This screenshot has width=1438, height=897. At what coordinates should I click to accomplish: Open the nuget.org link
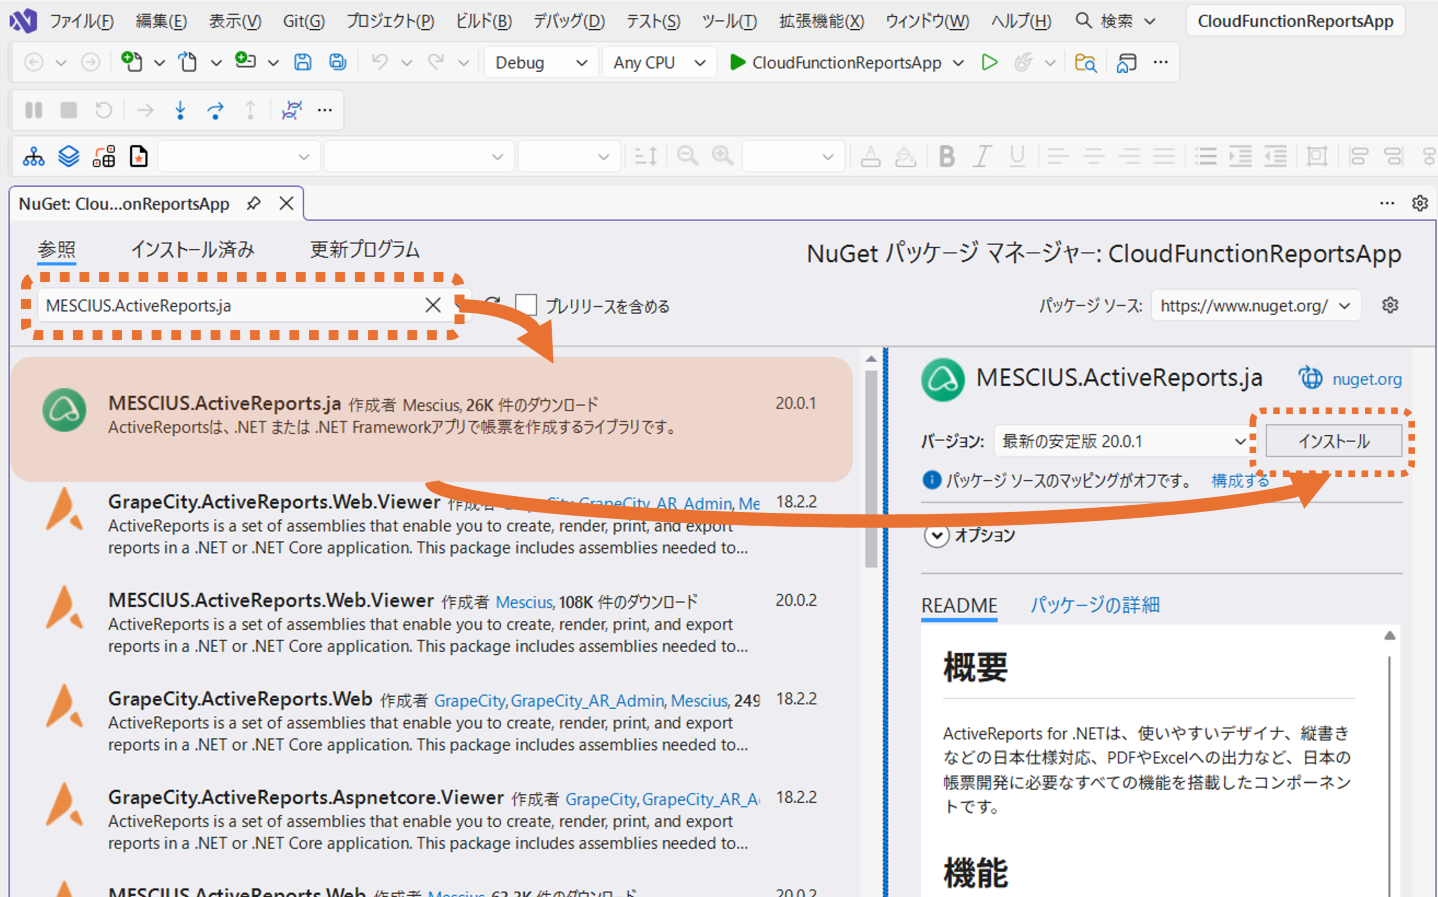[1366, 379]
